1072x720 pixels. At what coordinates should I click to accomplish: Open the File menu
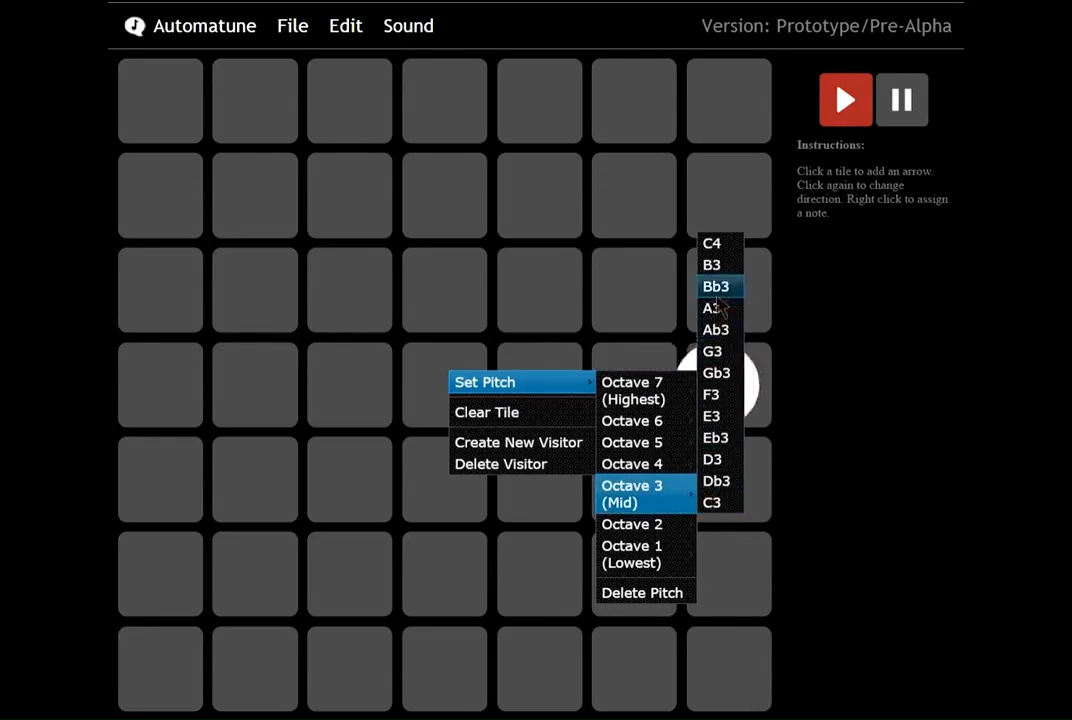292,26
